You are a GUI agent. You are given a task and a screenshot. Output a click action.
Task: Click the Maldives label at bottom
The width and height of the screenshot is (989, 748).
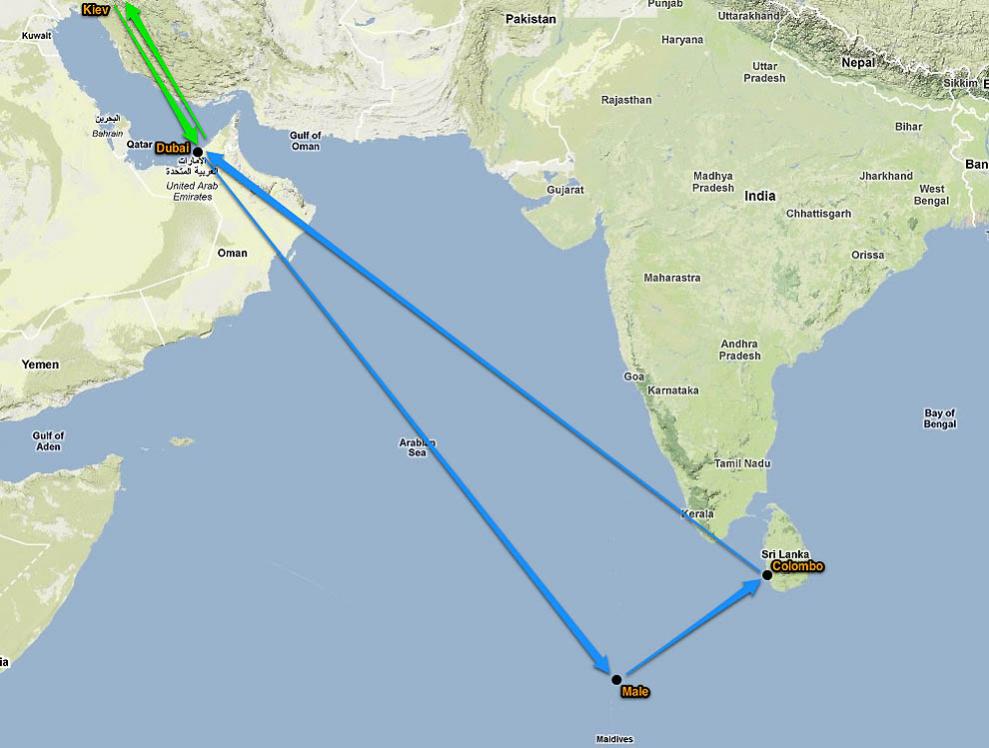[x=614, y=739]
